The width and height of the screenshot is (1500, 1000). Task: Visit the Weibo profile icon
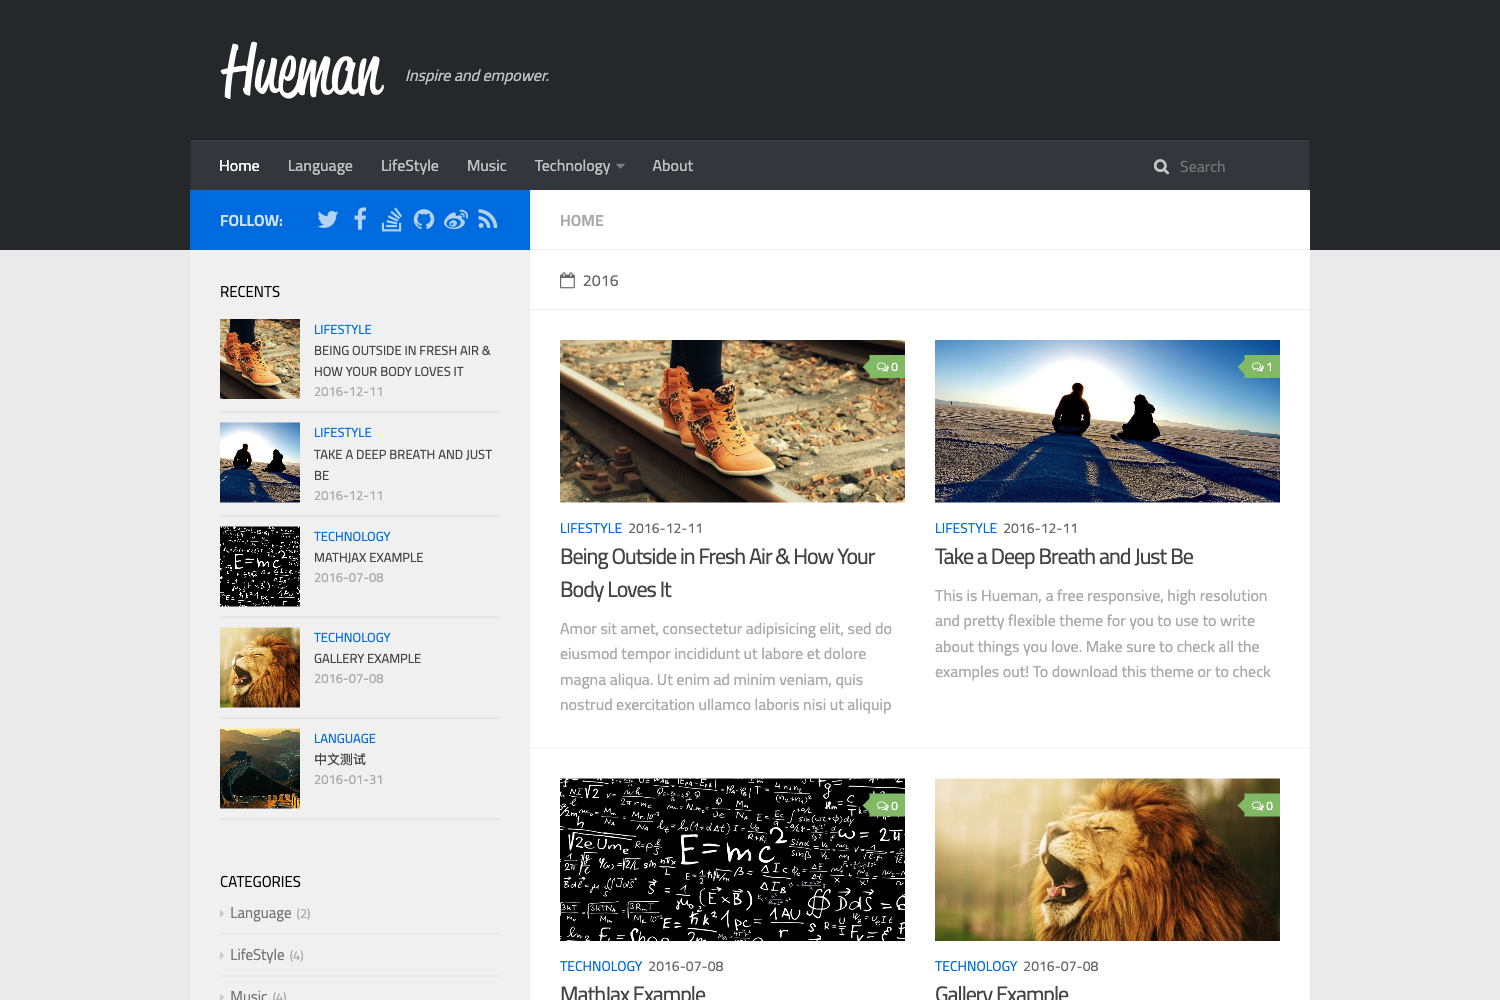click(456, 219)
